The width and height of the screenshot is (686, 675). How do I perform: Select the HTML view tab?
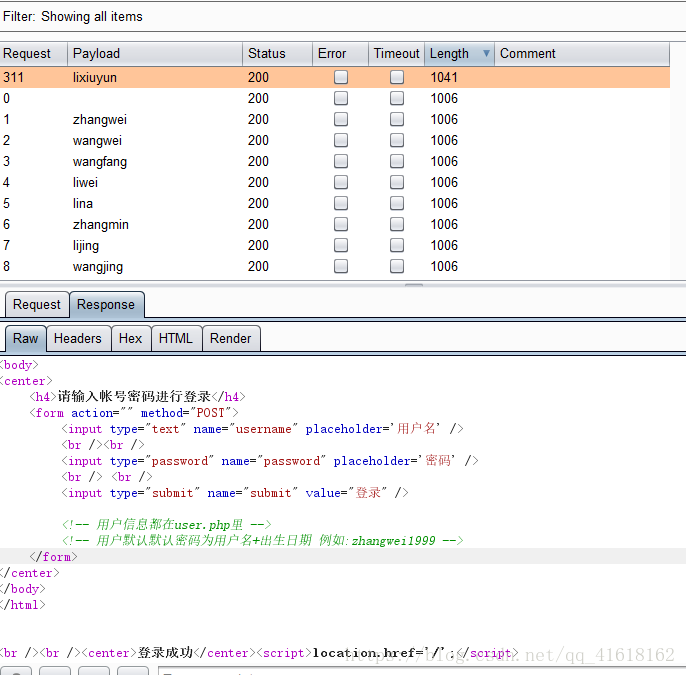tap(176, 339)
